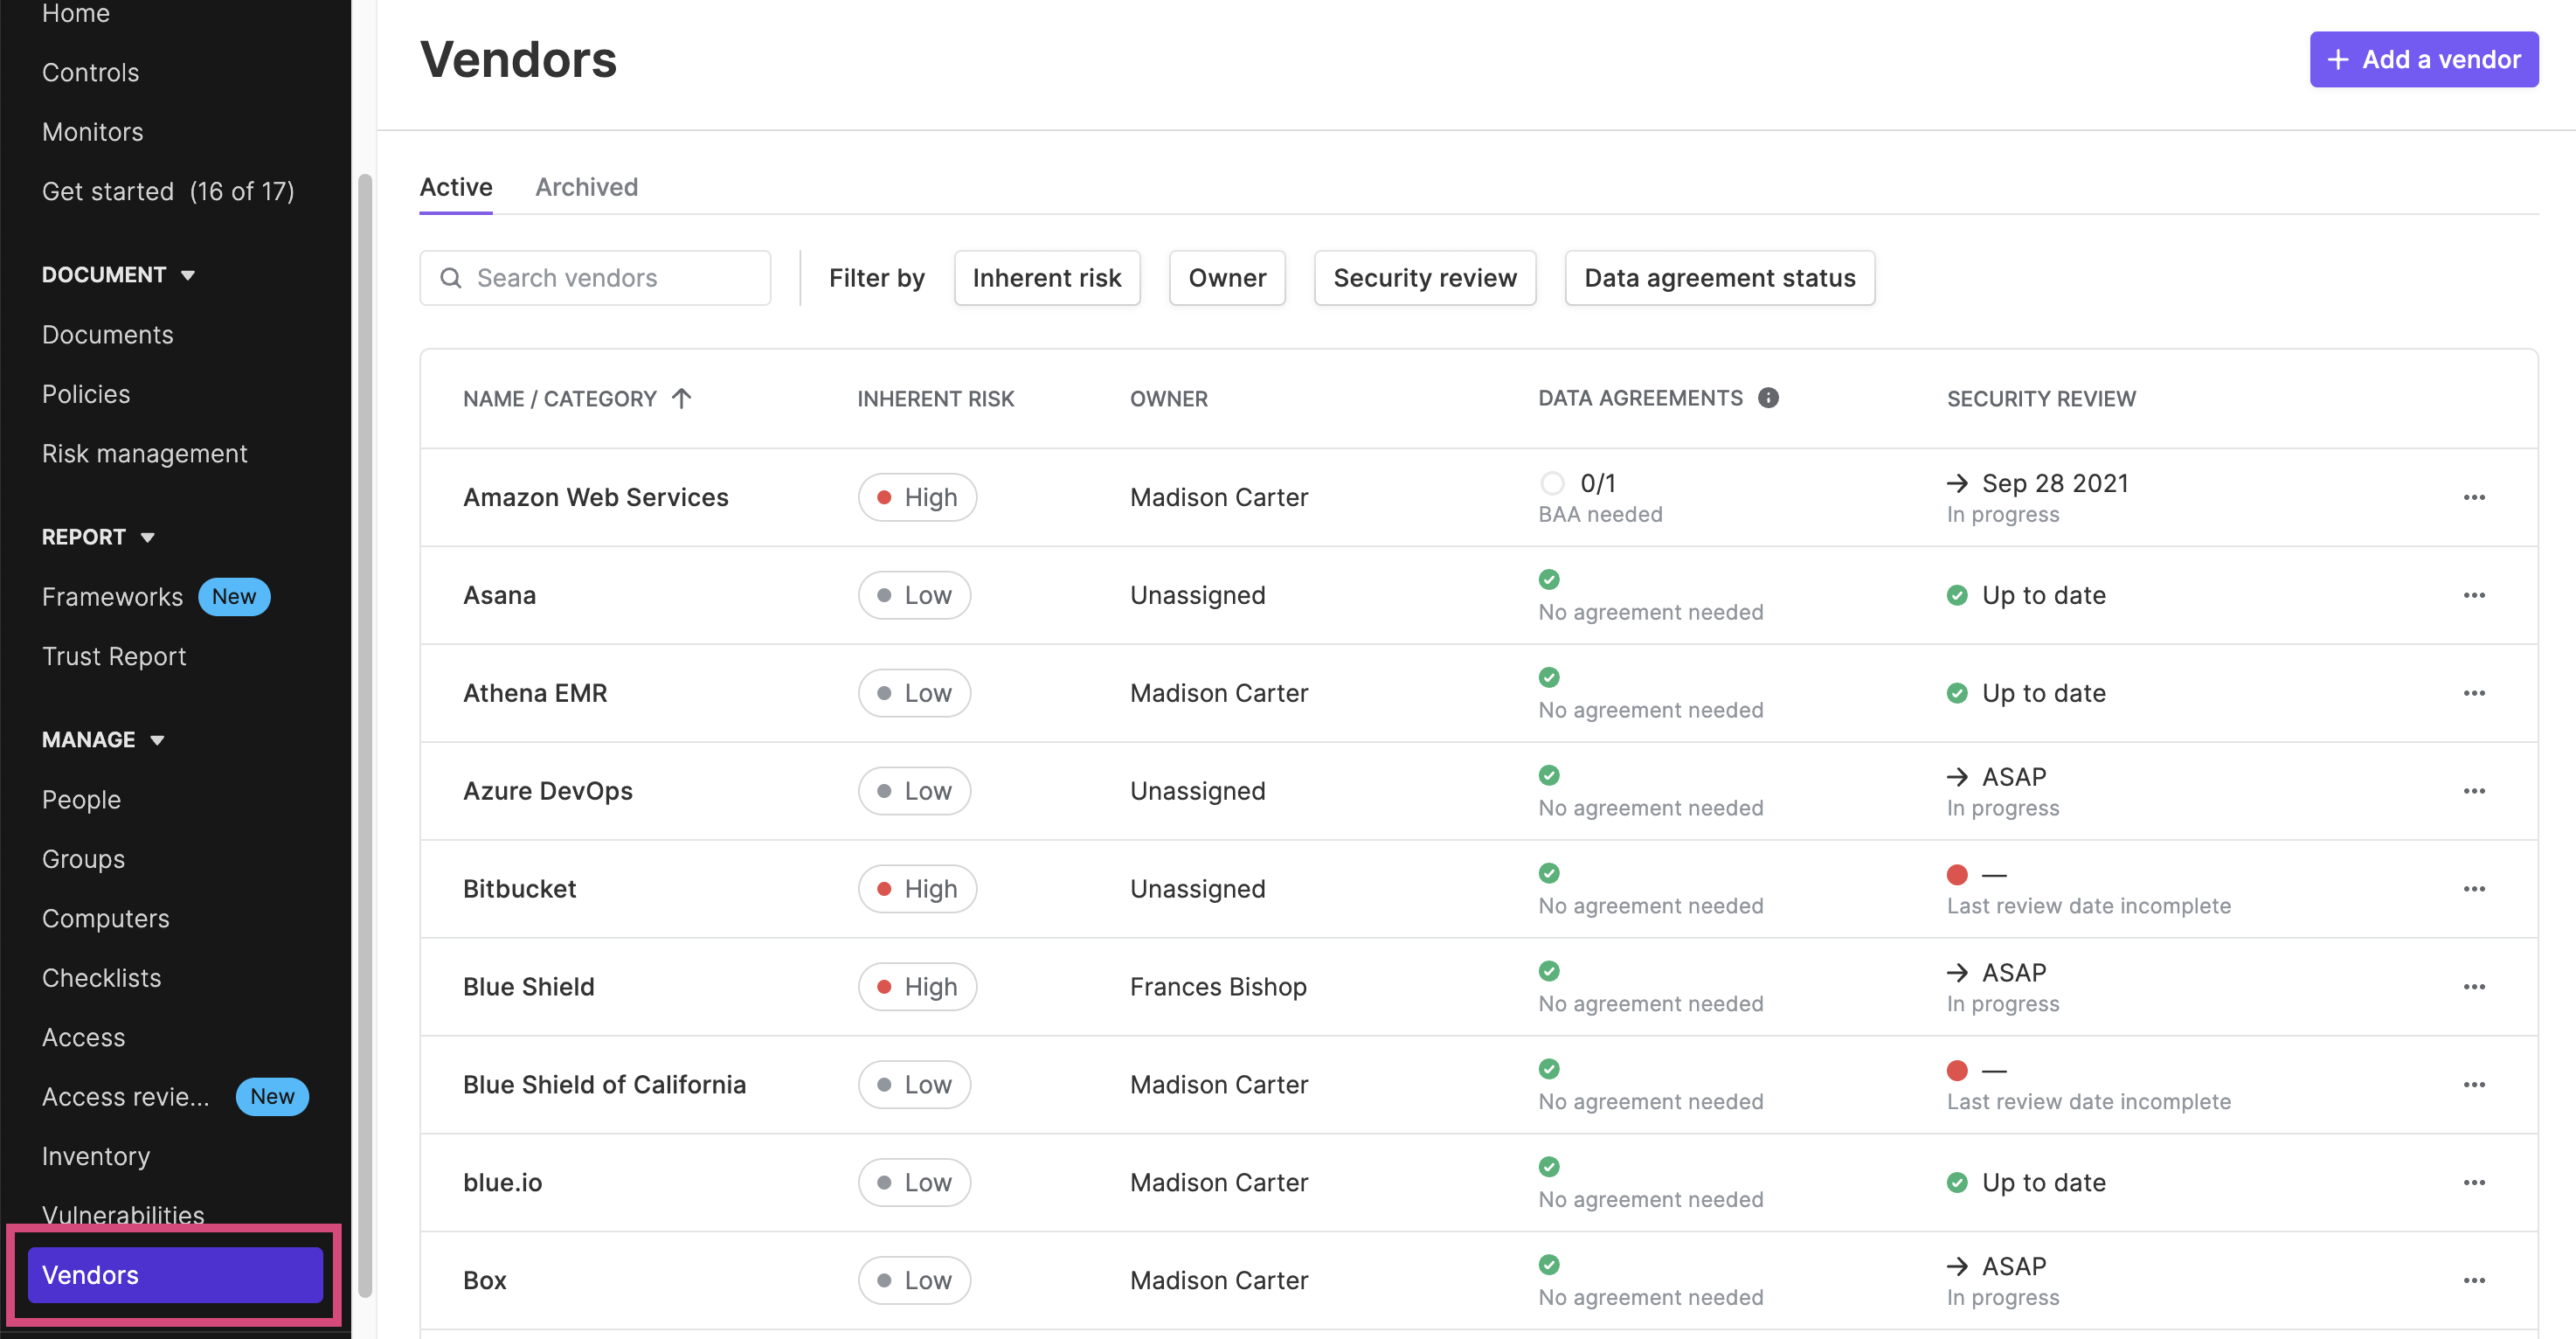Open the Blue Shield of California vendor
Image resolution: width=2576 pixels, height=1339 pixels.
(x=604, y=1085)
